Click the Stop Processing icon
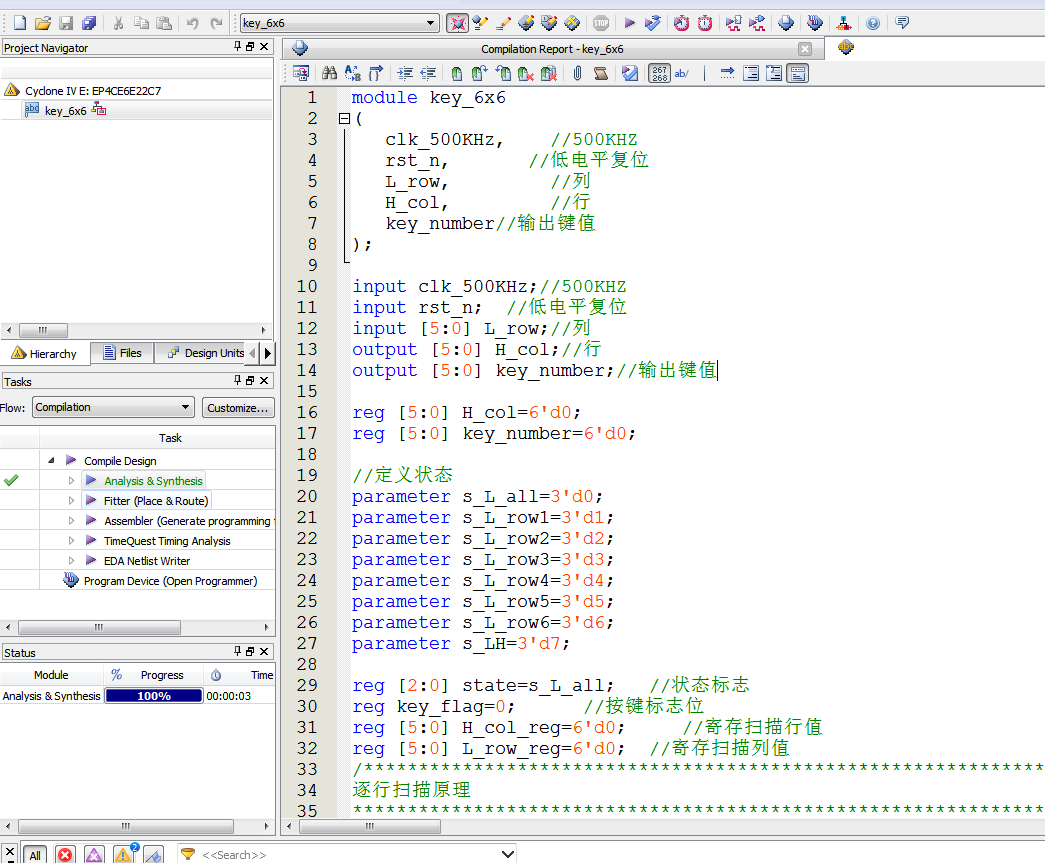Viewport: 1045px width, 863px height. (x=600, y=23)
